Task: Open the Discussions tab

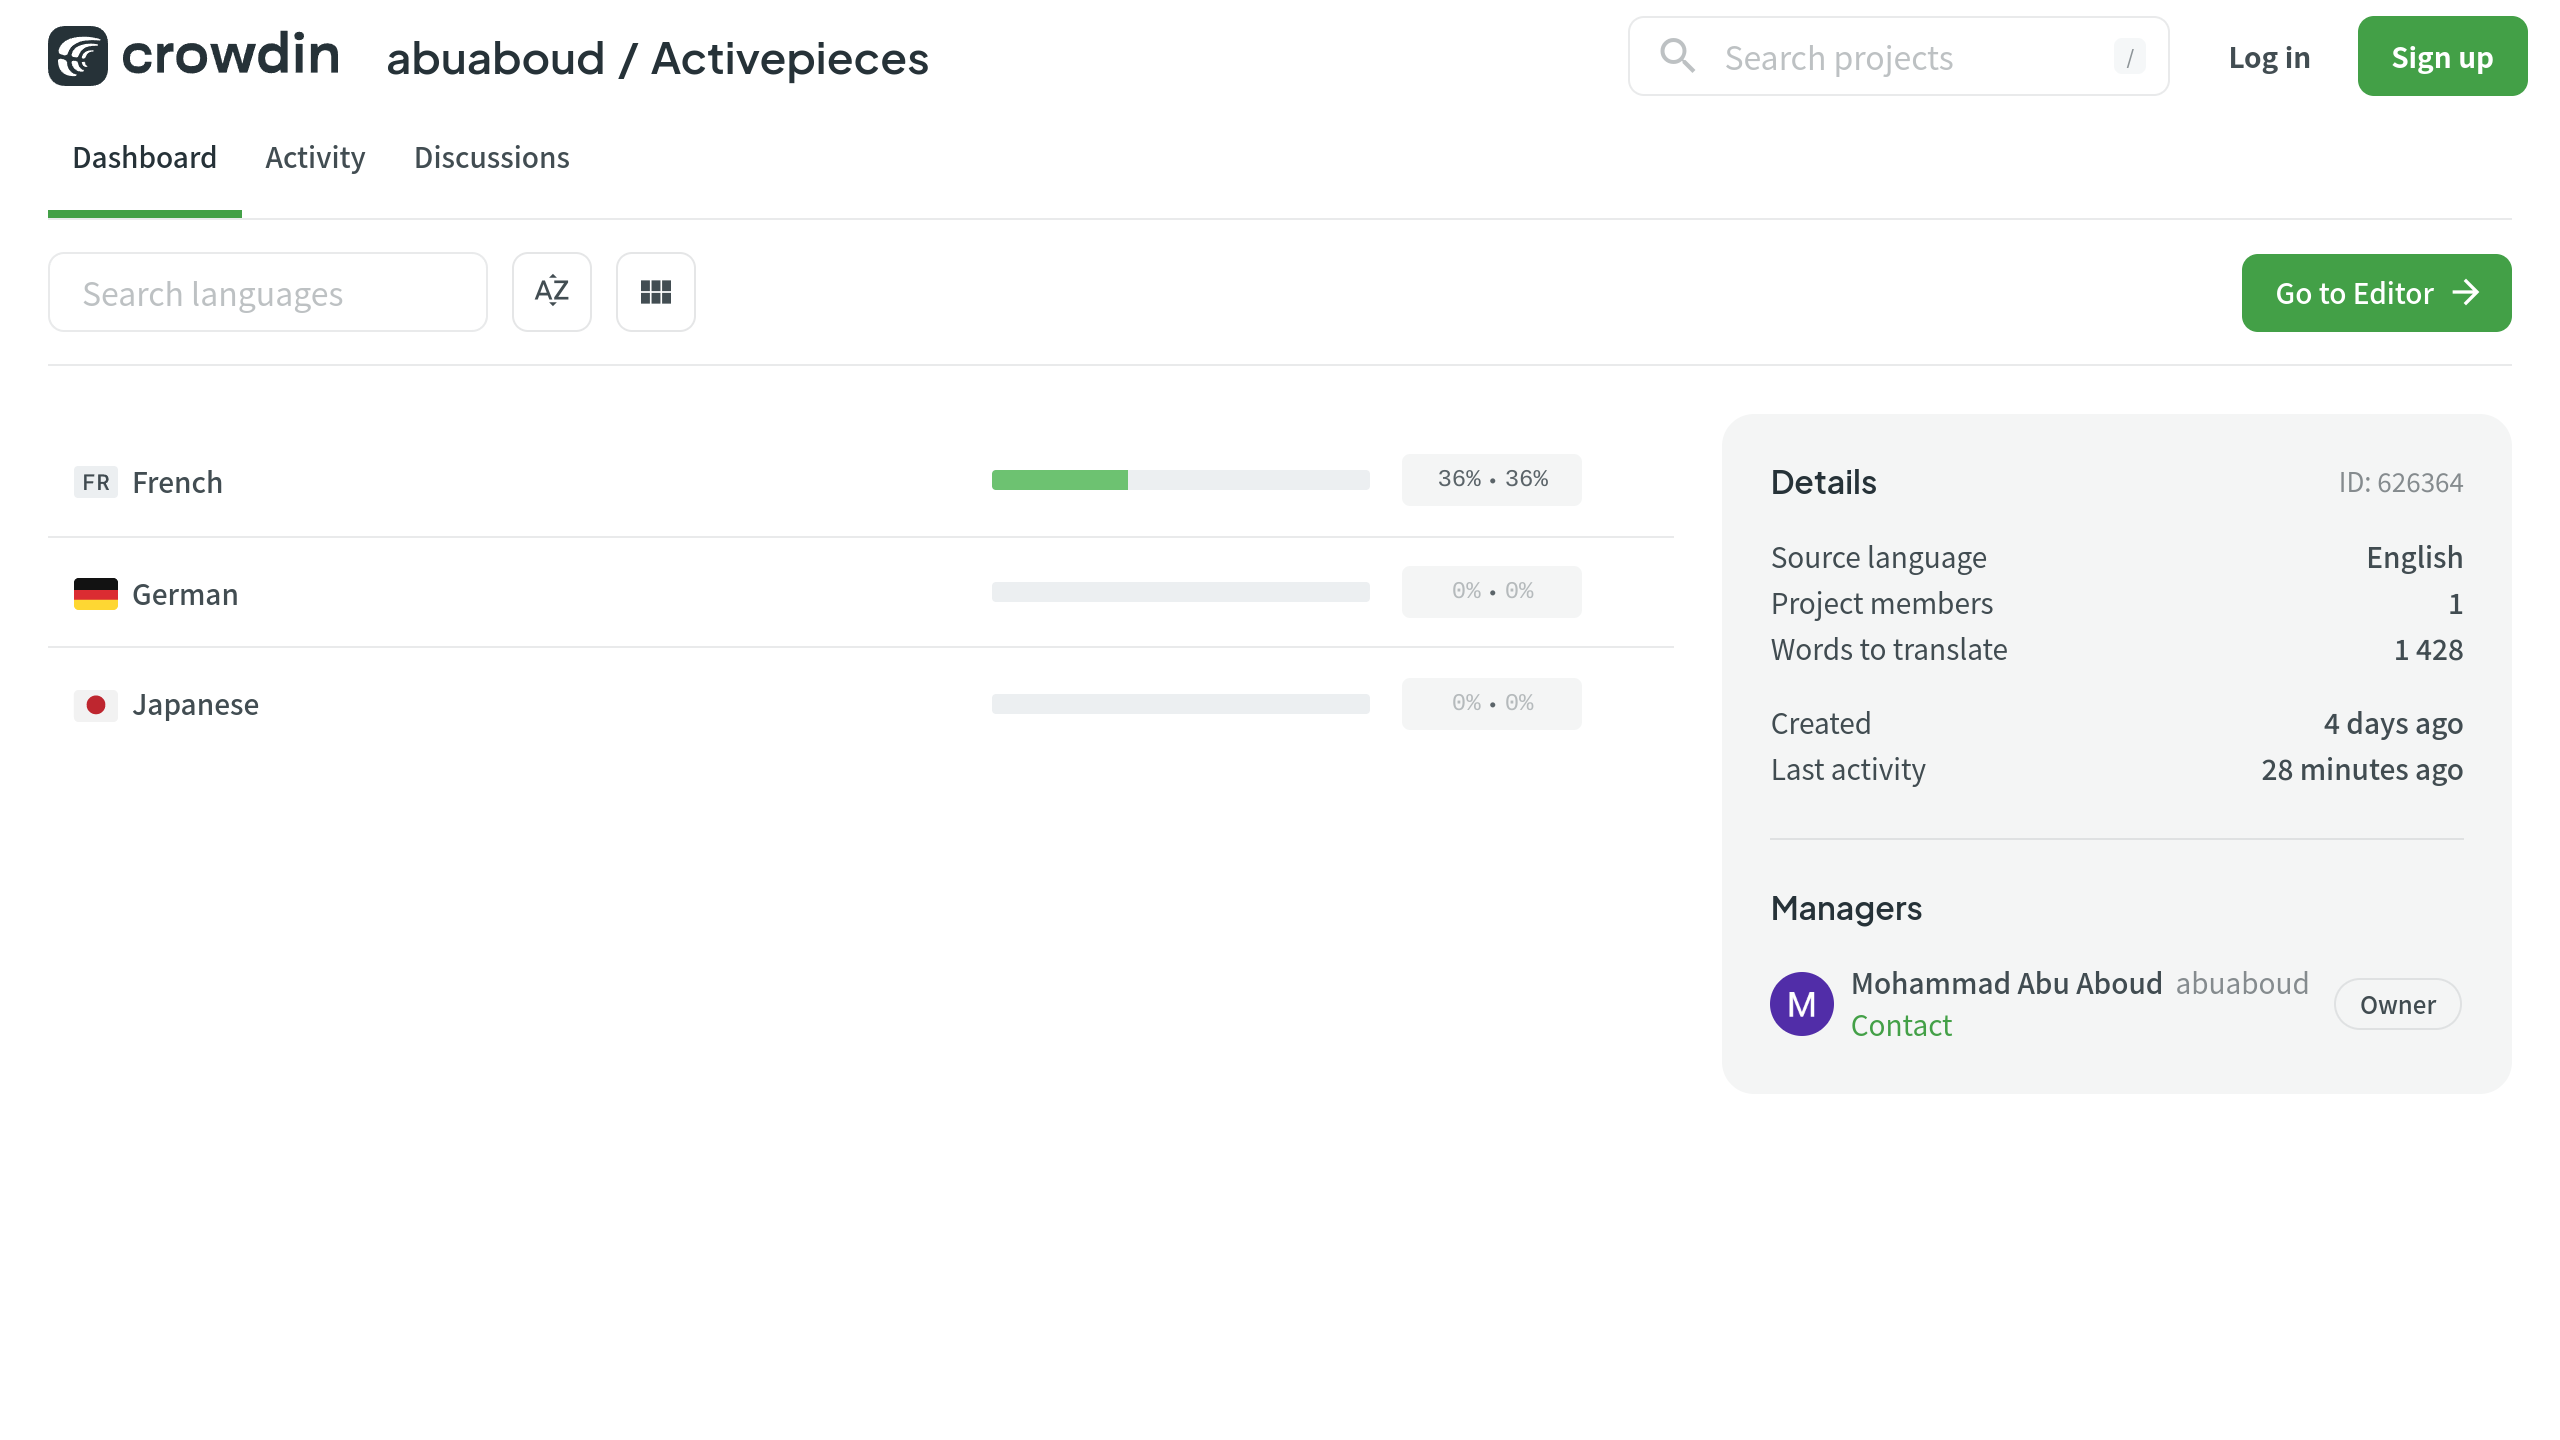Action: pos(491,158)
